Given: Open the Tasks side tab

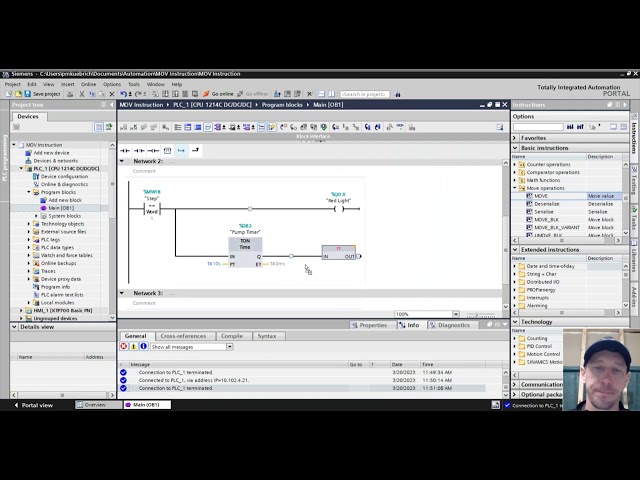Looking at the screenshot, I should coord(634,220).
